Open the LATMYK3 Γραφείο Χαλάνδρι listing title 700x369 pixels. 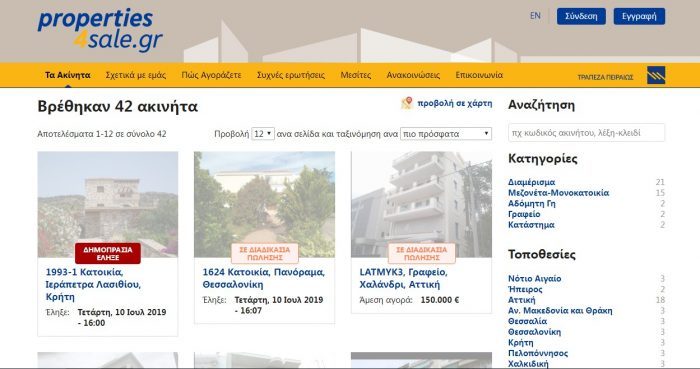coord(403,278)
